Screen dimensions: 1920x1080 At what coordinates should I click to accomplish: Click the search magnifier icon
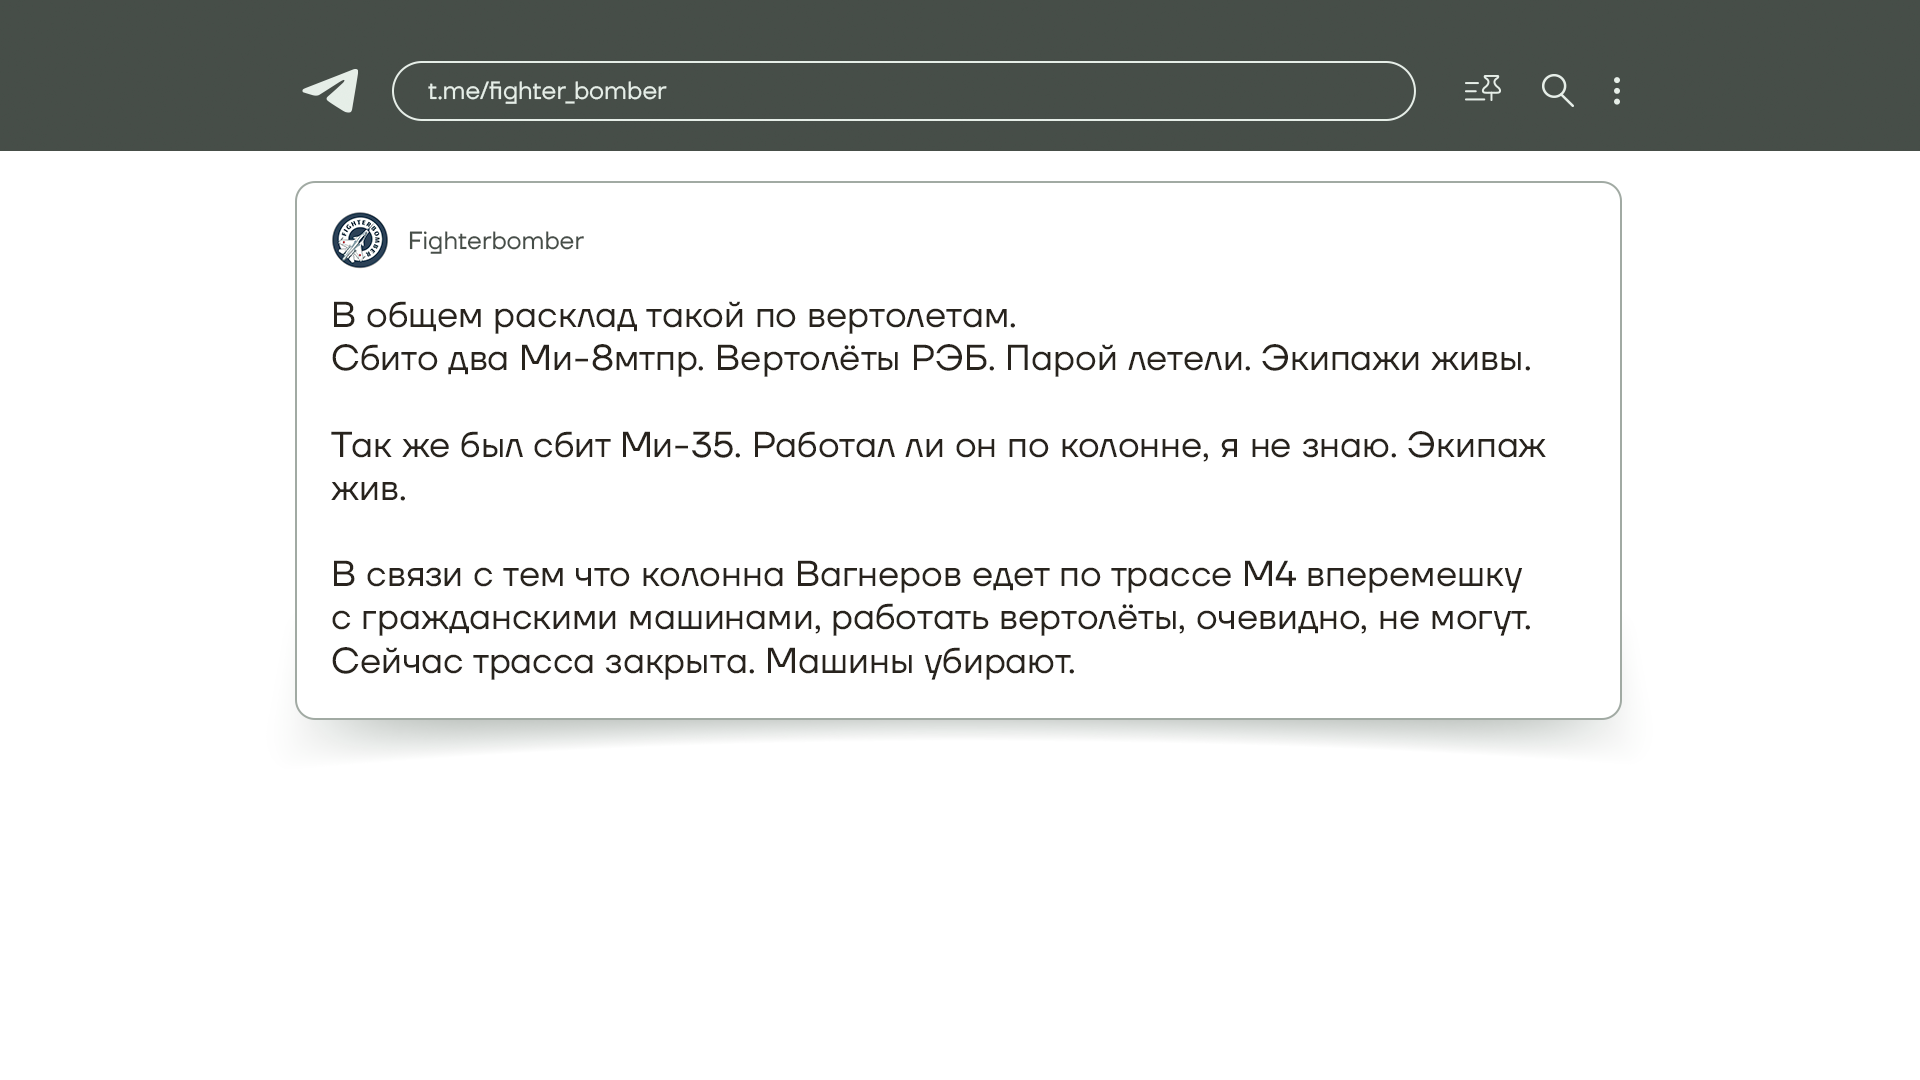(1557, 91)
